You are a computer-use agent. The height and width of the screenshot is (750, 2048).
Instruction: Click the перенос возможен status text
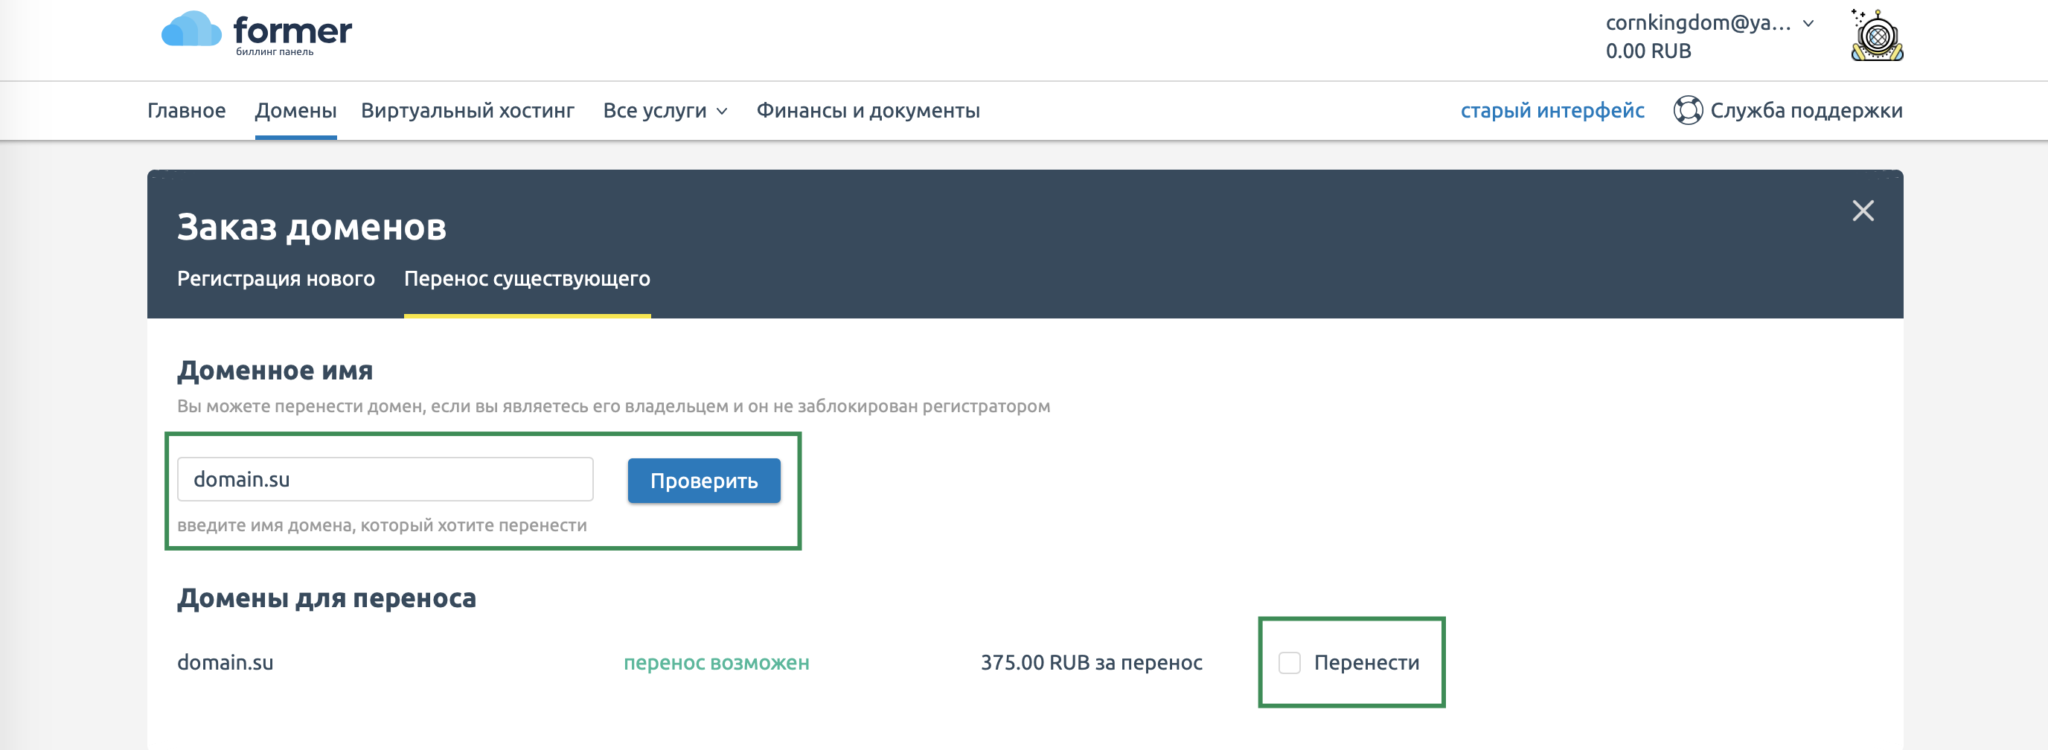click(x=716, y=663)
